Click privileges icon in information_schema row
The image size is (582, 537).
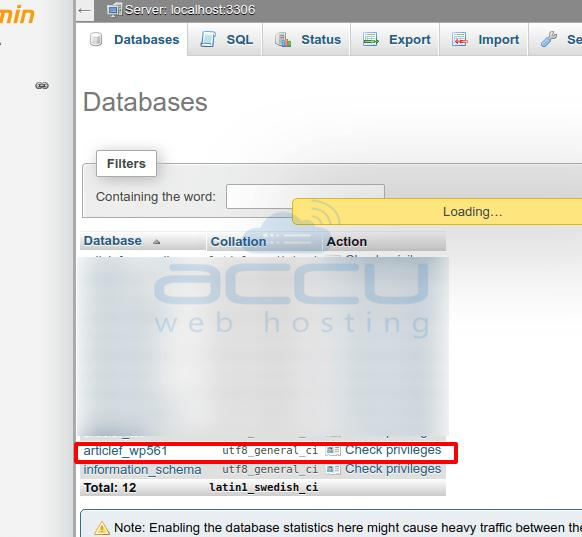(333, 469)
